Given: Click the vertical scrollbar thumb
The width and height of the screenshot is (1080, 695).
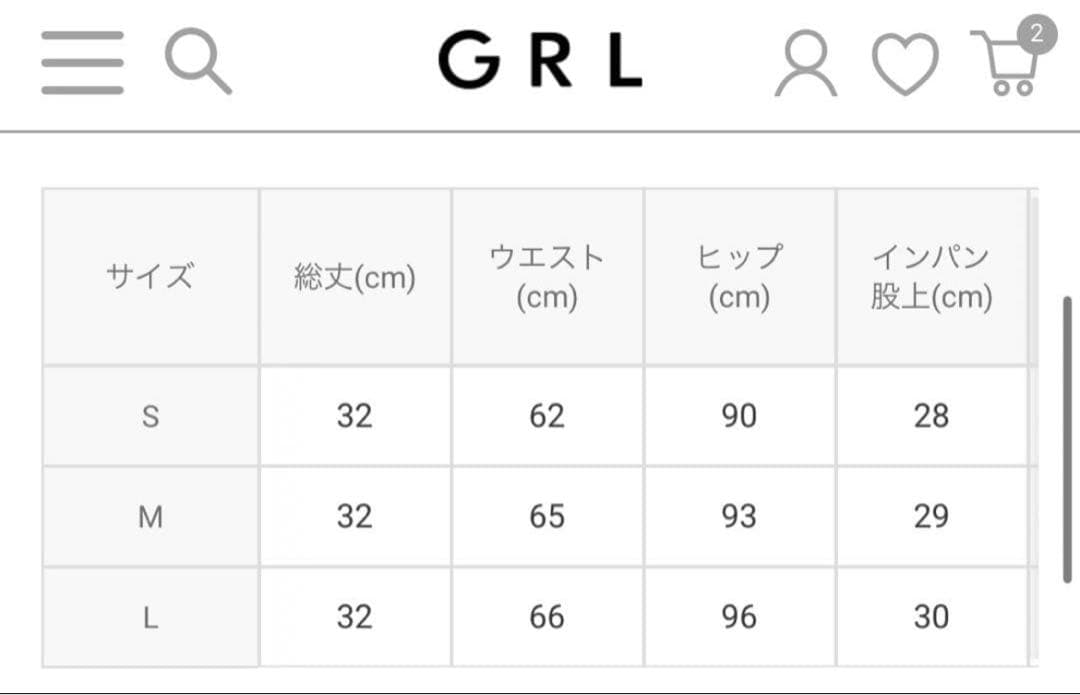Looking at the screenshot, I should pos(1066,440).
